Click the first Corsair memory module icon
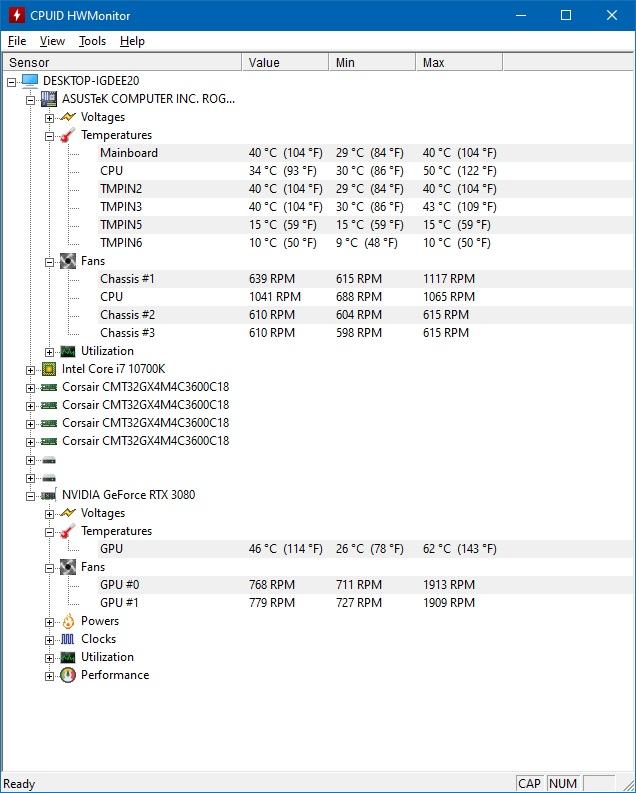Viewport: 636px width, 793px height. pos(49,387)
